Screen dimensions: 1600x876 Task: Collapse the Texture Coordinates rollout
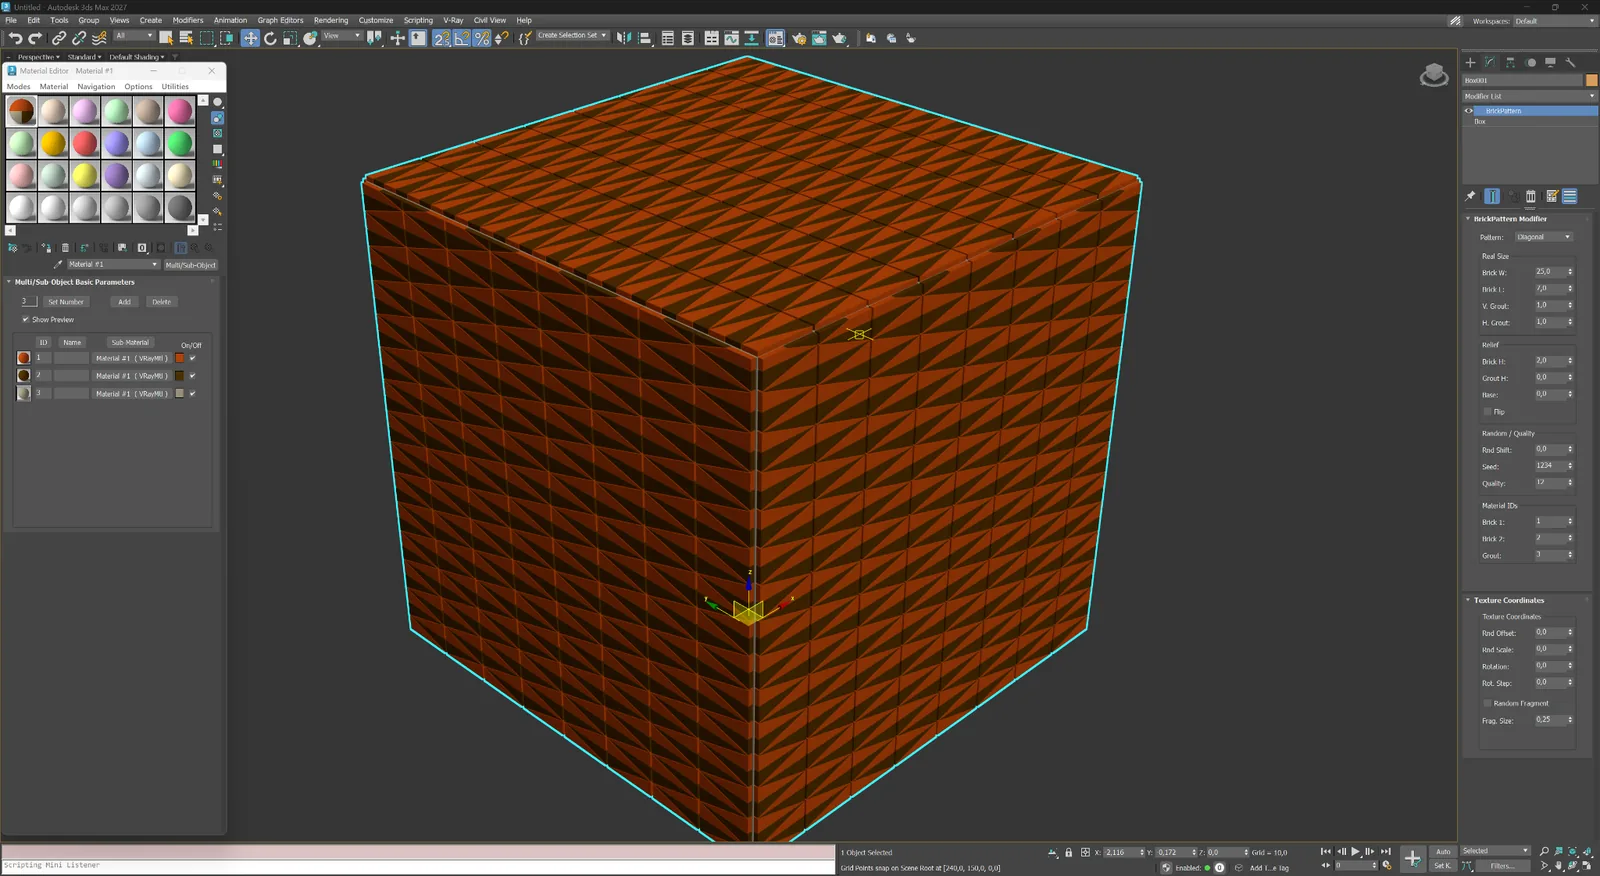[x=1508, y=600]
